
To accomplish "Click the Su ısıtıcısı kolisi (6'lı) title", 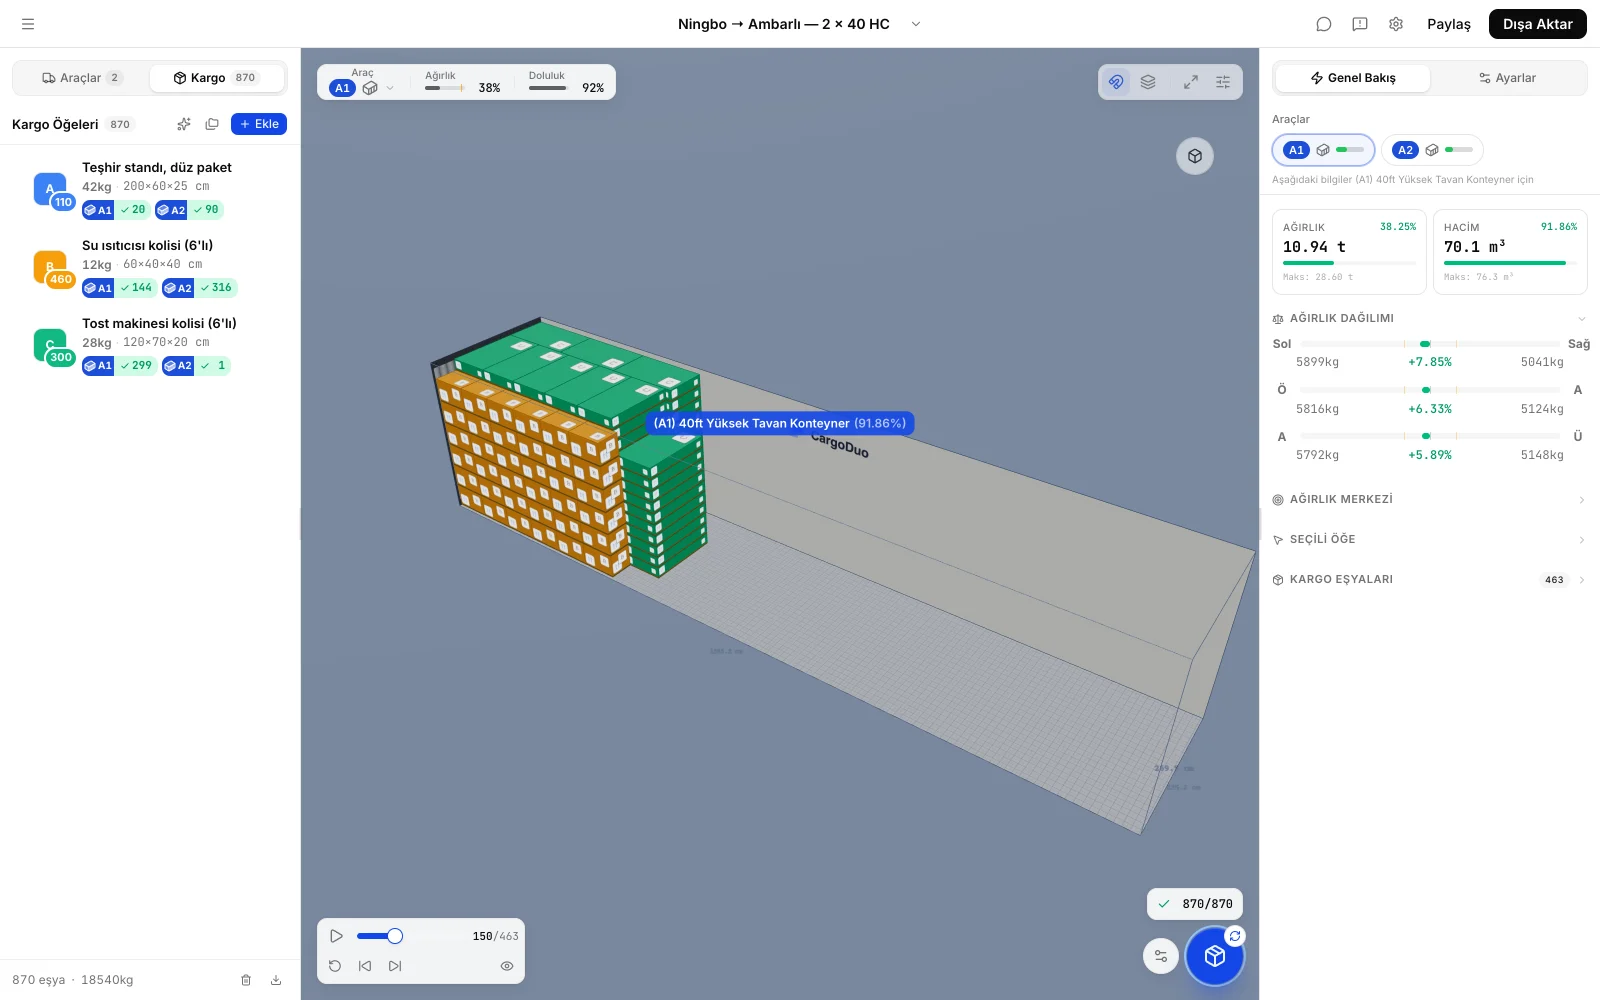I will [147, 246].
